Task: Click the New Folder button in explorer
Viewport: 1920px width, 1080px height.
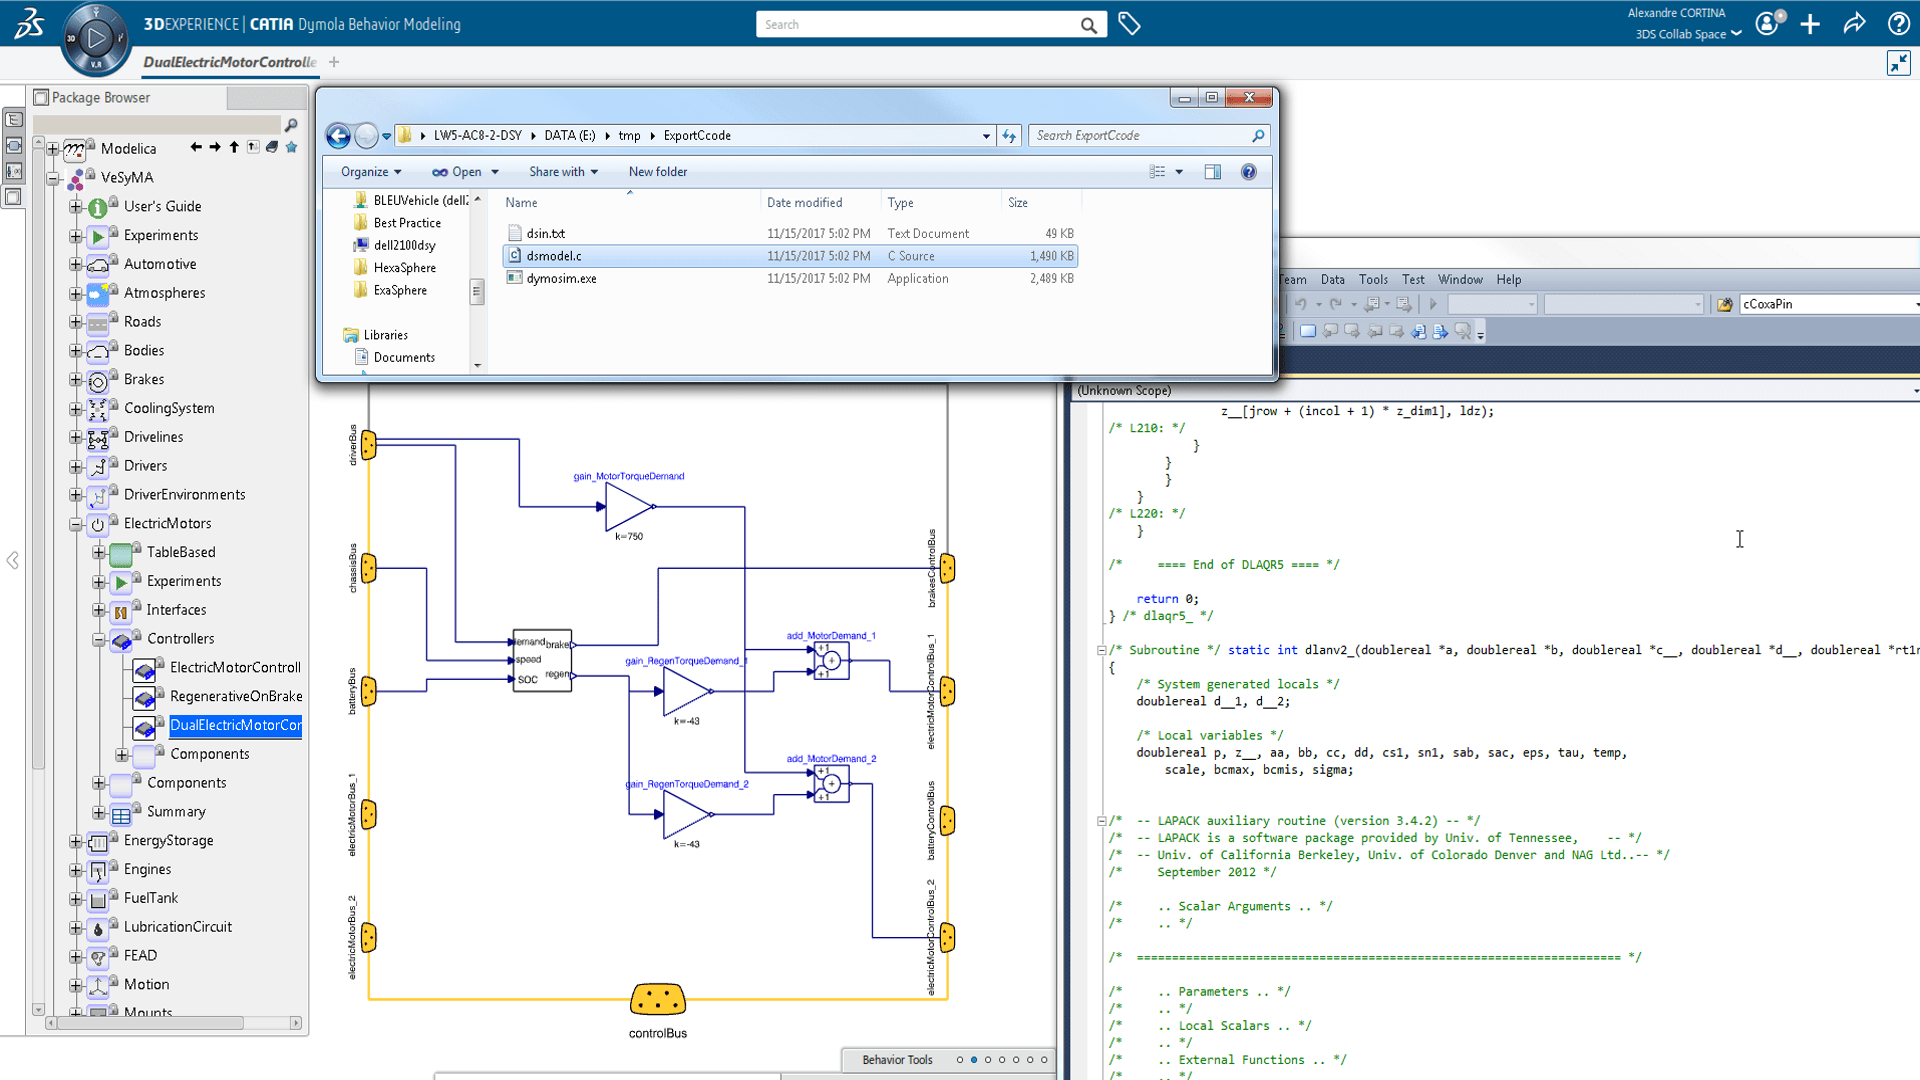Action: tap(657, 170)
